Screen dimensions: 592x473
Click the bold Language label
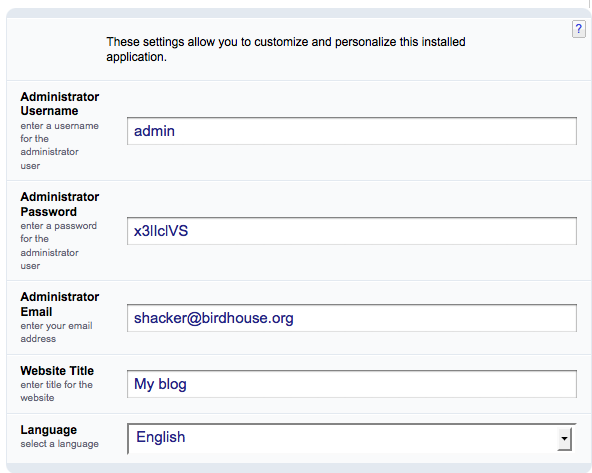49,430
